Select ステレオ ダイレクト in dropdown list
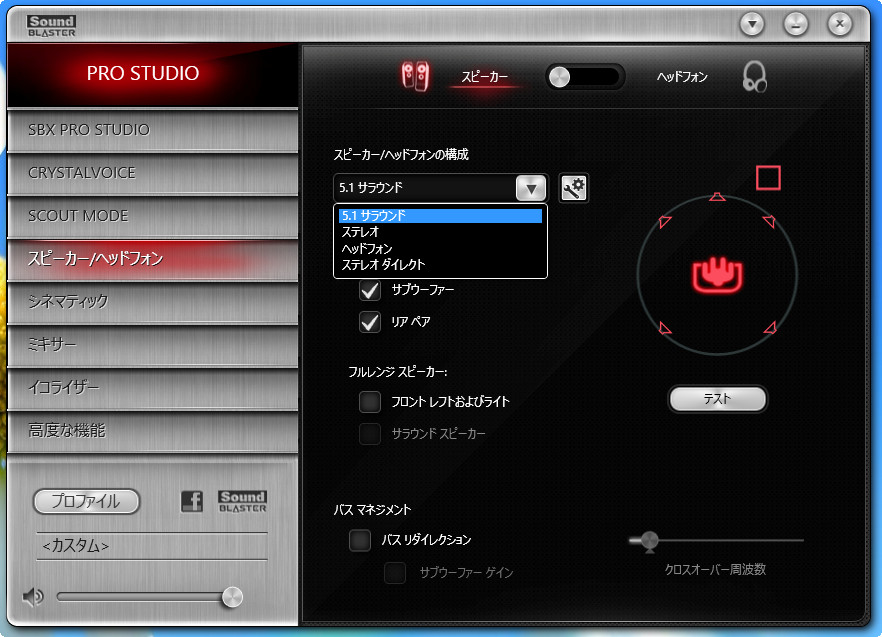Image resolution: width=882 pixels, height=637 pixels. coord(440,264)
